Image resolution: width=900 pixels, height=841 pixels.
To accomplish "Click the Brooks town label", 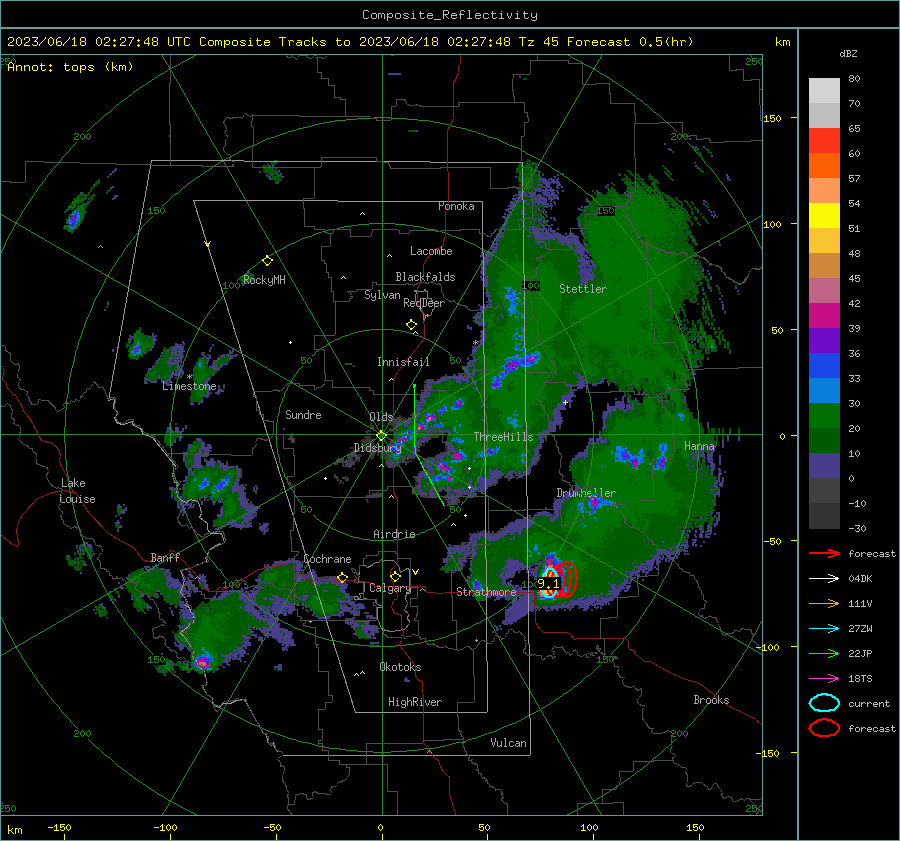I will (x=711, y=700).
